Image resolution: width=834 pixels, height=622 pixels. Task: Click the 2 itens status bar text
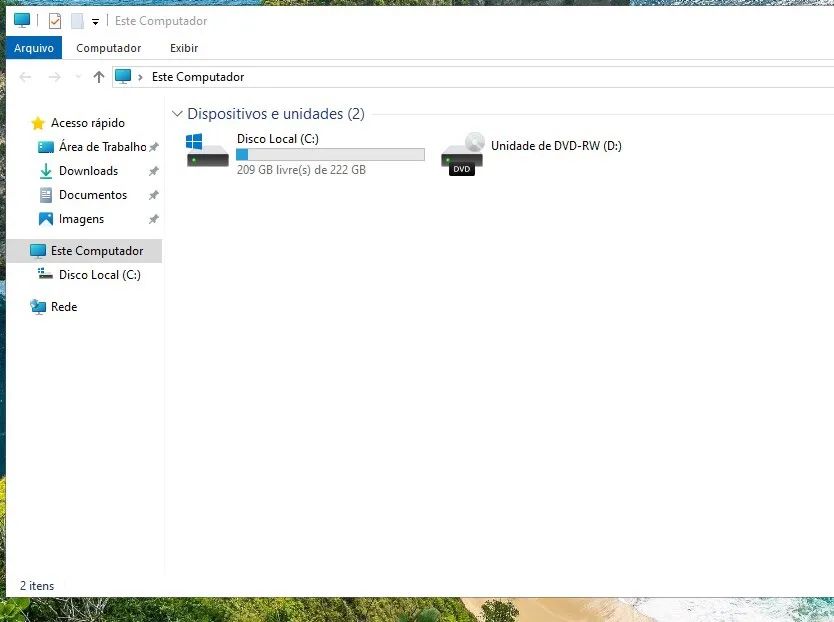pyautogui.click(x=37, y=586)
